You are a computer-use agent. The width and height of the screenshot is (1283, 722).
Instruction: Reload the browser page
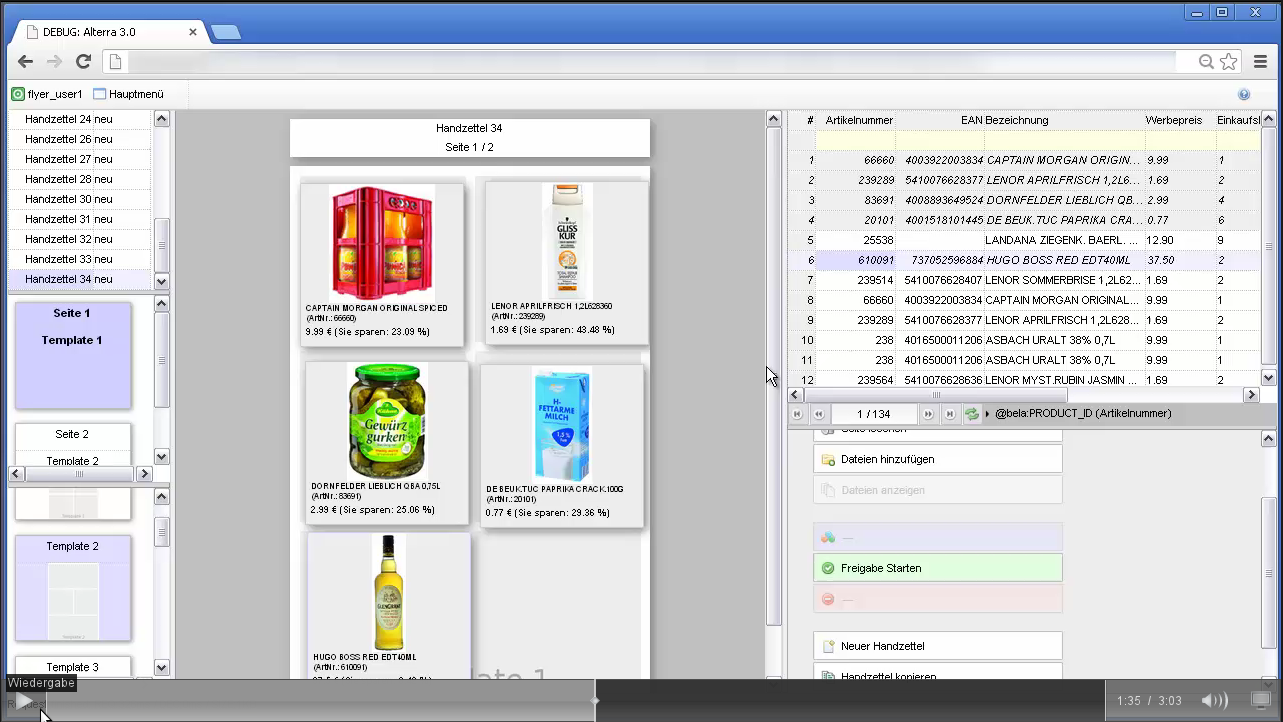84,62
